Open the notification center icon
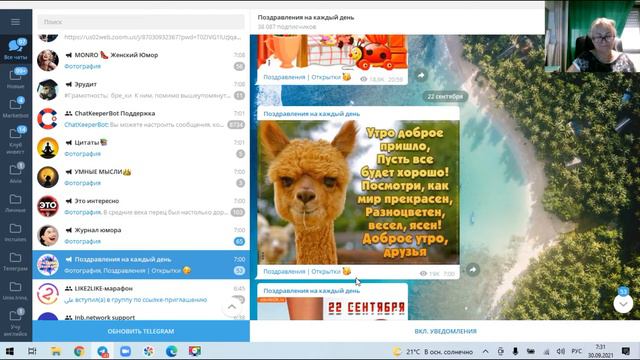640x360 pixels. tap(625, 351)
